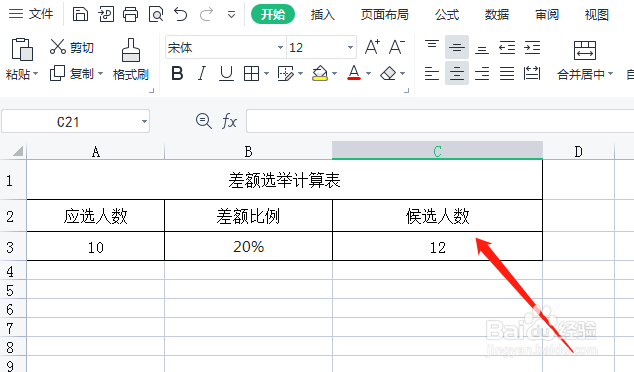Image resolution: width=634 pixels, height=372 pixels.
Task: Decrease indent icon
Action: 507,47
